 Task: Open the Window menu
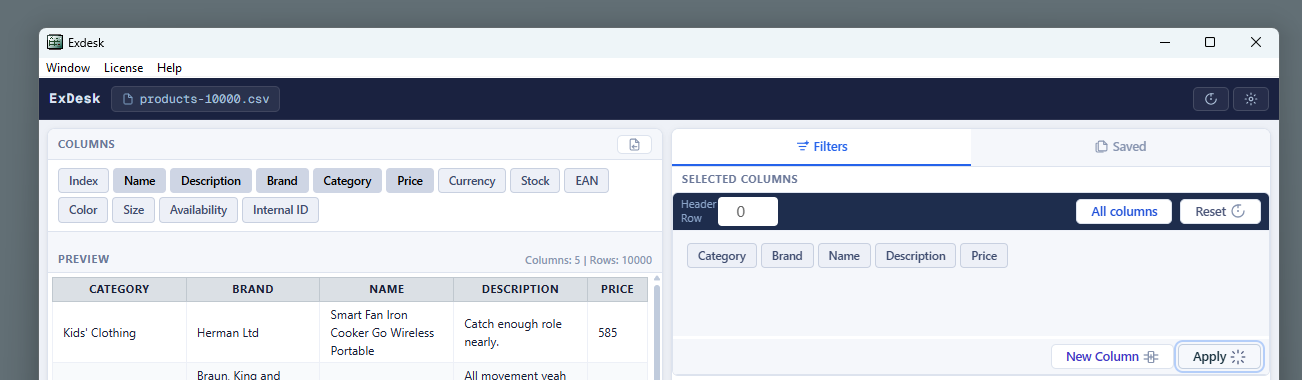pyautogui.click(x=68, y=68)
